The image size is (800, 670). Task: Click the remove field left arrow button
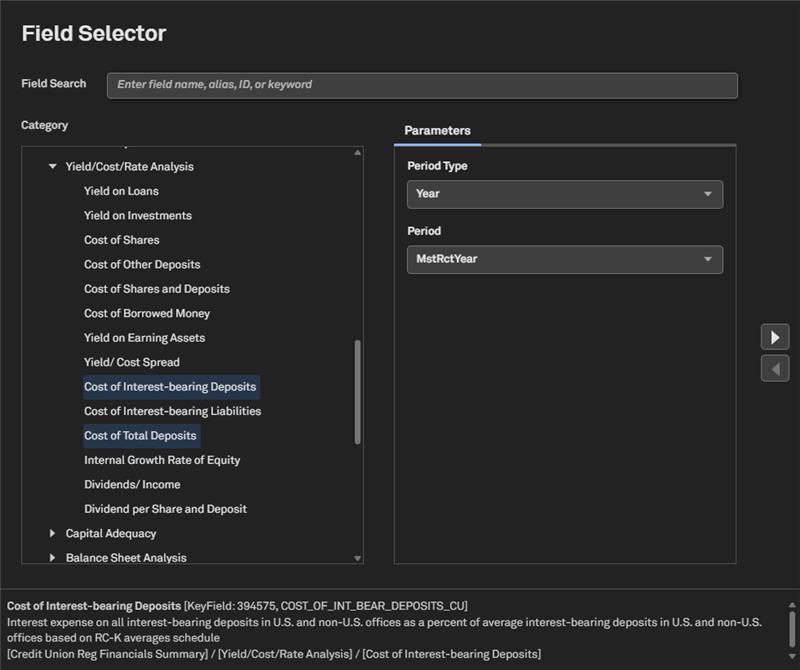click(x=775, y=368)
